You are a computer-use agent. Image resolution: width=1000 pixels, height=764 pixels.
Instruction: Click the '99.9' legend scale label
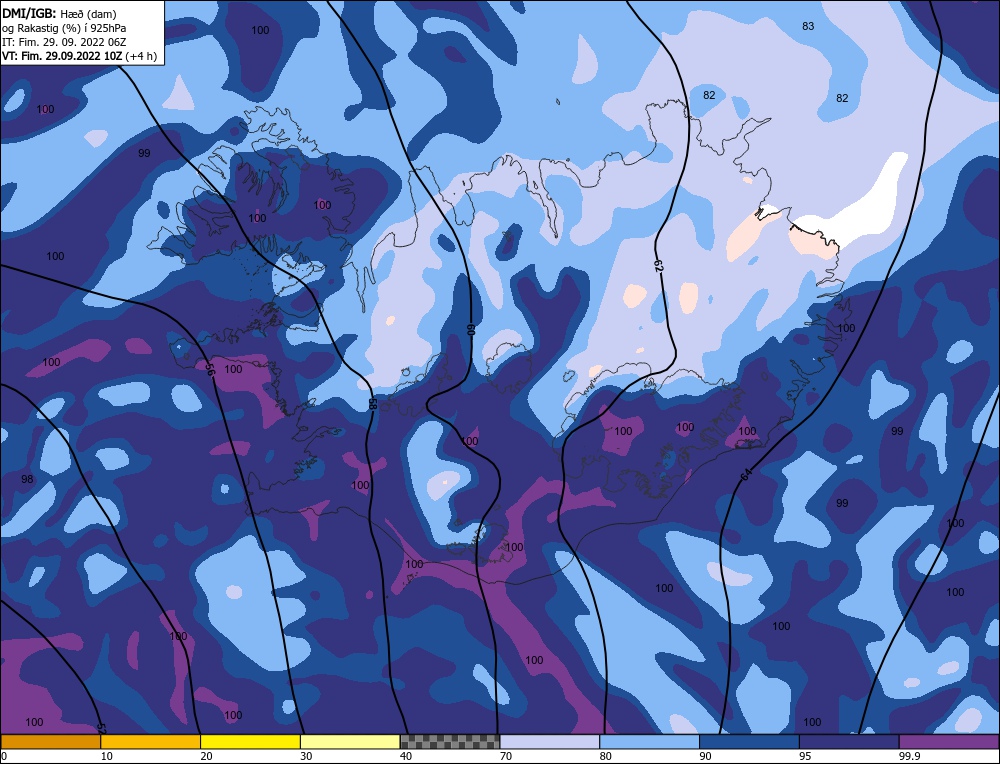click(x=909, y=756)
